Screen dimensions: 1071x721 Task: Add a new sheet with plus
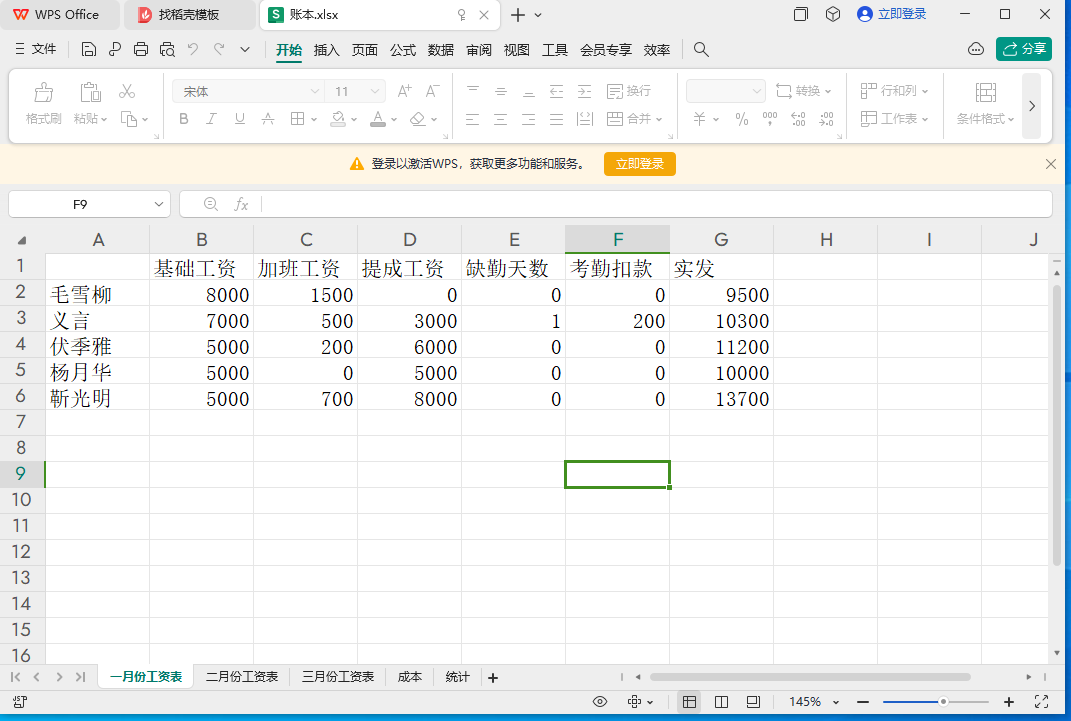[493, 677]
